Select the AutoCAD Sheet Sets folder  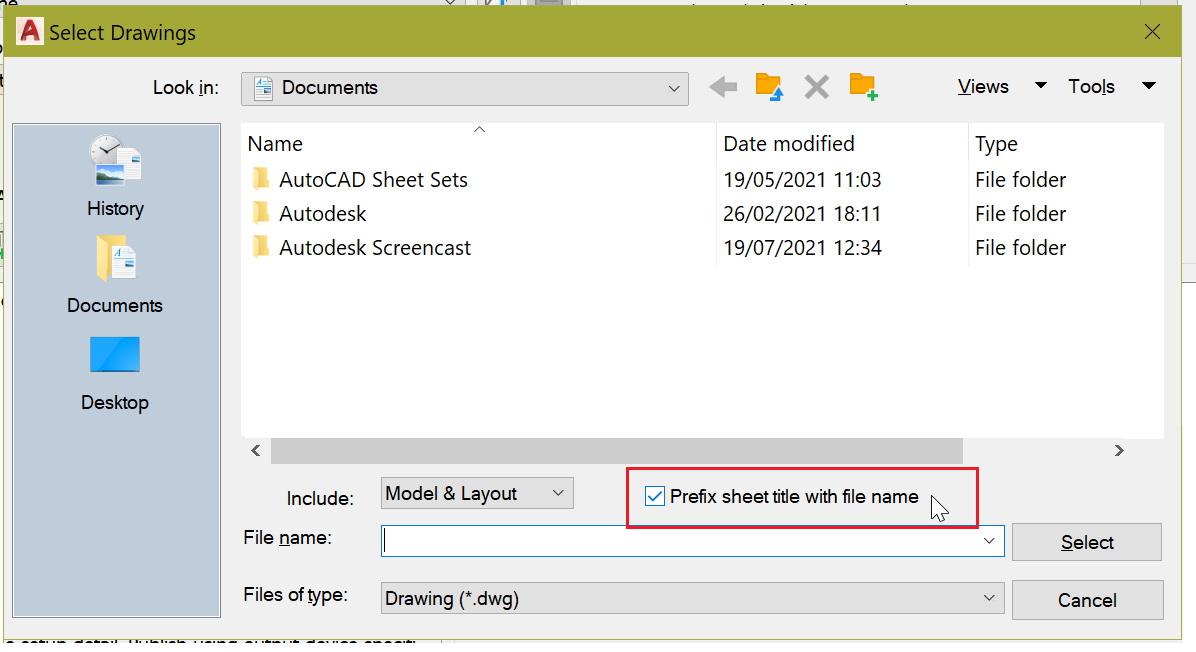[373, 180]
